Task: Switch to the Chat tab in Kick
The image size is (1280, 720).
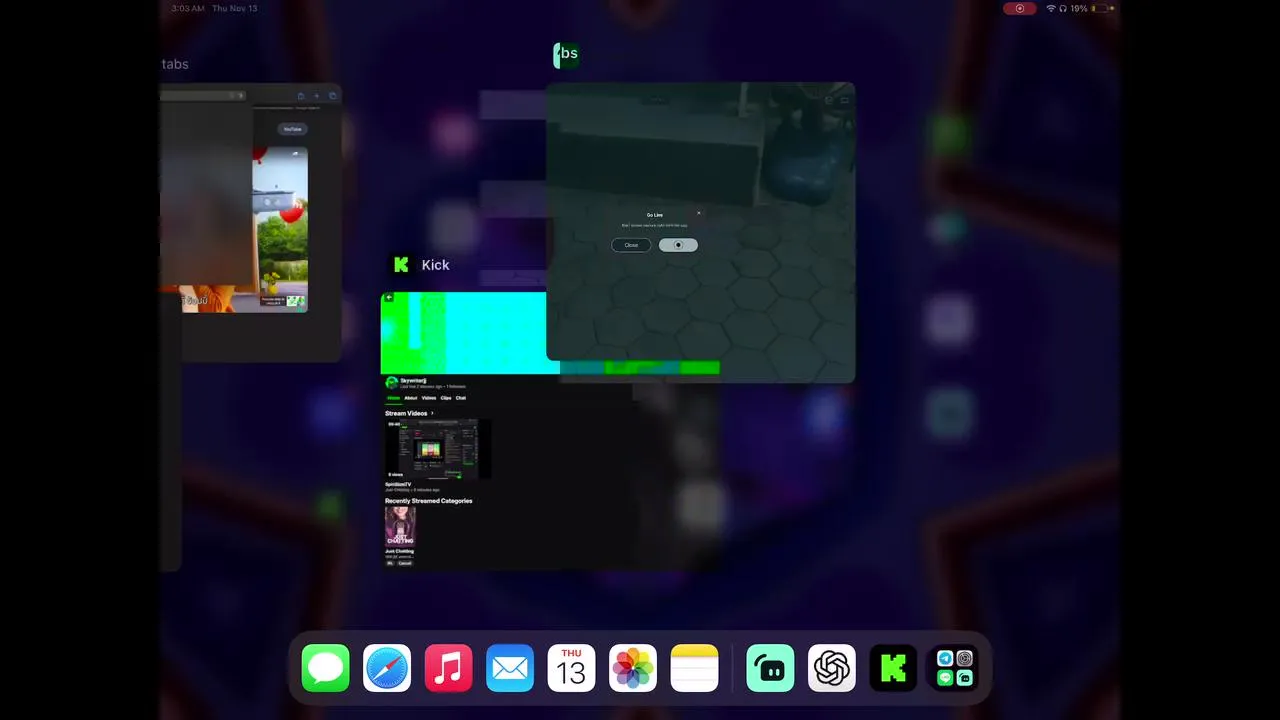Action: (x=461, y=398)
